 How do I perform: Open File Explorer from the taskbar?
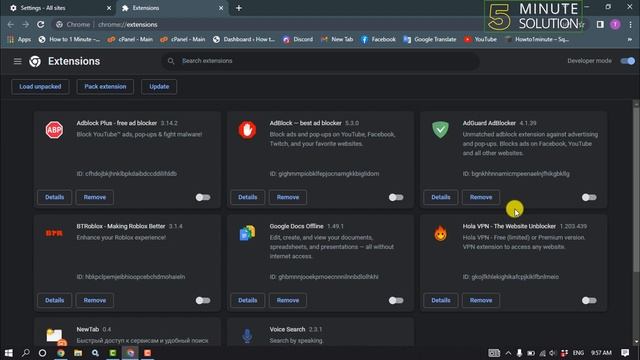click(x=78, y=353)
